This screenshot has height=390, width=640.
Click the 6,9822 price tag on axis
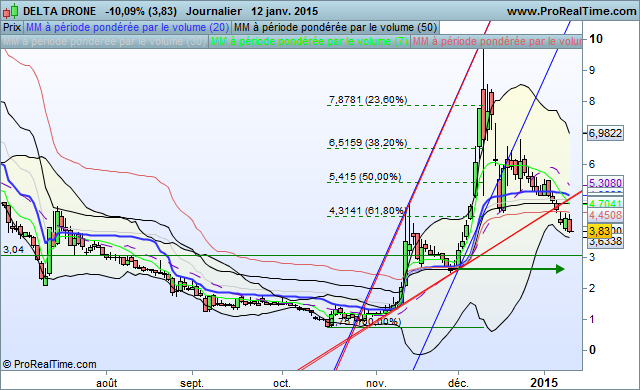pos(605,133)
